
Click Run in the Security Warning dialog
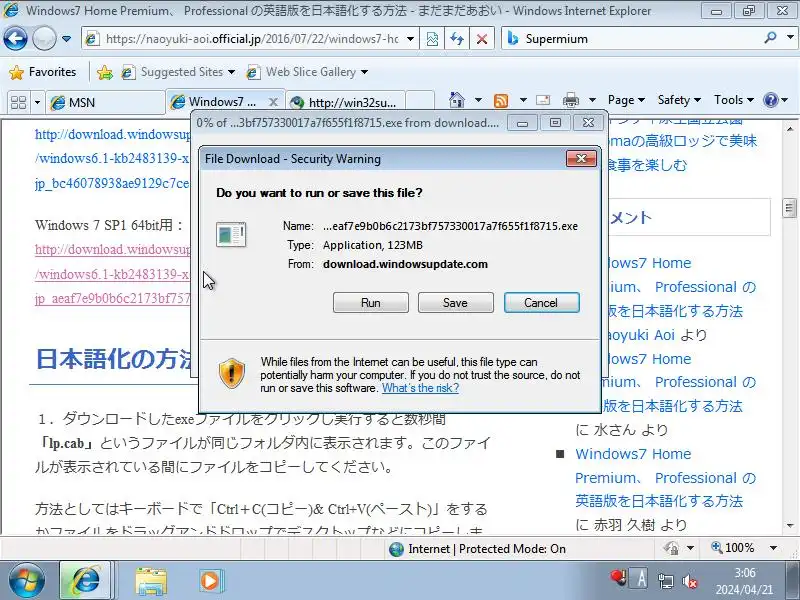coord(370,303)
